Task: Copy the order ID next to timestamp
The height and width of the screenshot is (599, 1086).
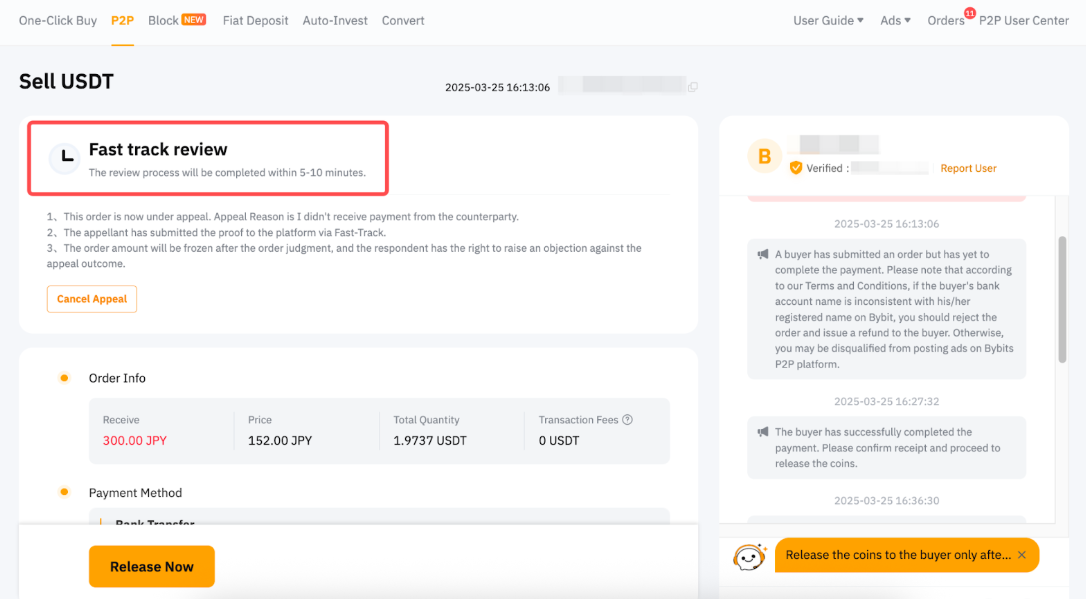Action: click(x=693, y=87)
